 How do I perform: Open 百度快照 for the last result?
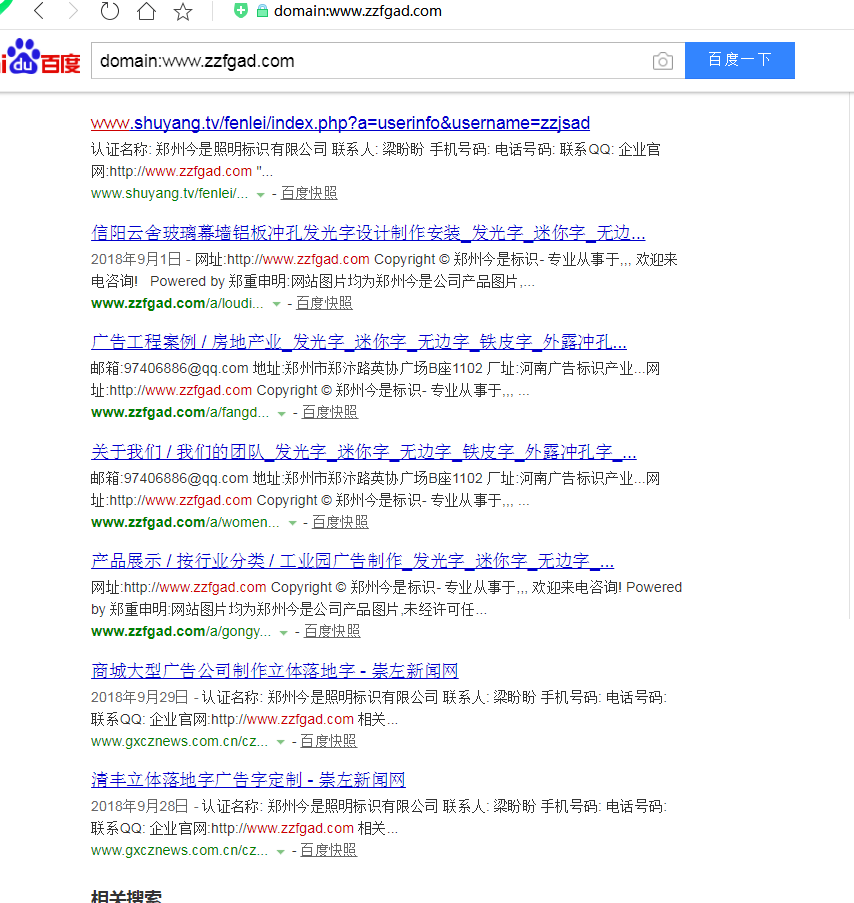328,850
